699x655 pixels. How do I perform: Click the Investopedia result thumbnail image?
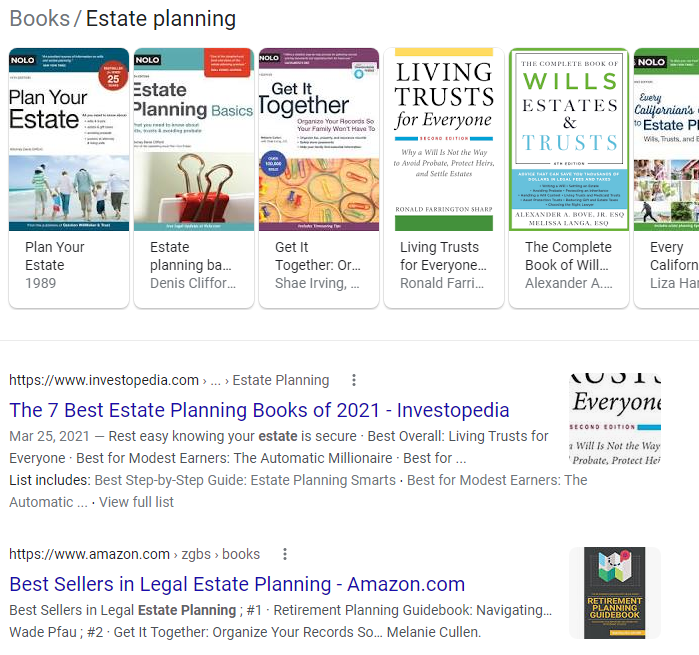[615, 421]
